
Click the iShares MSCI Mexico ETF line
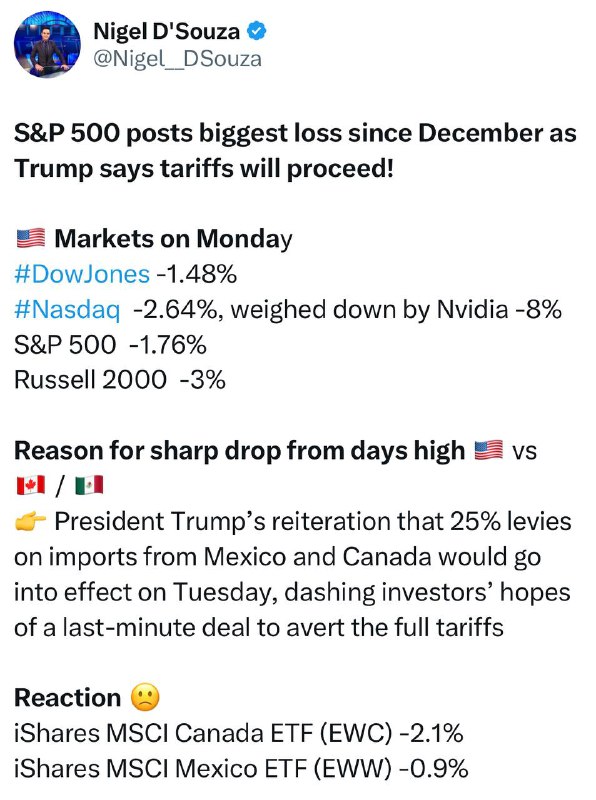point(241,769)
